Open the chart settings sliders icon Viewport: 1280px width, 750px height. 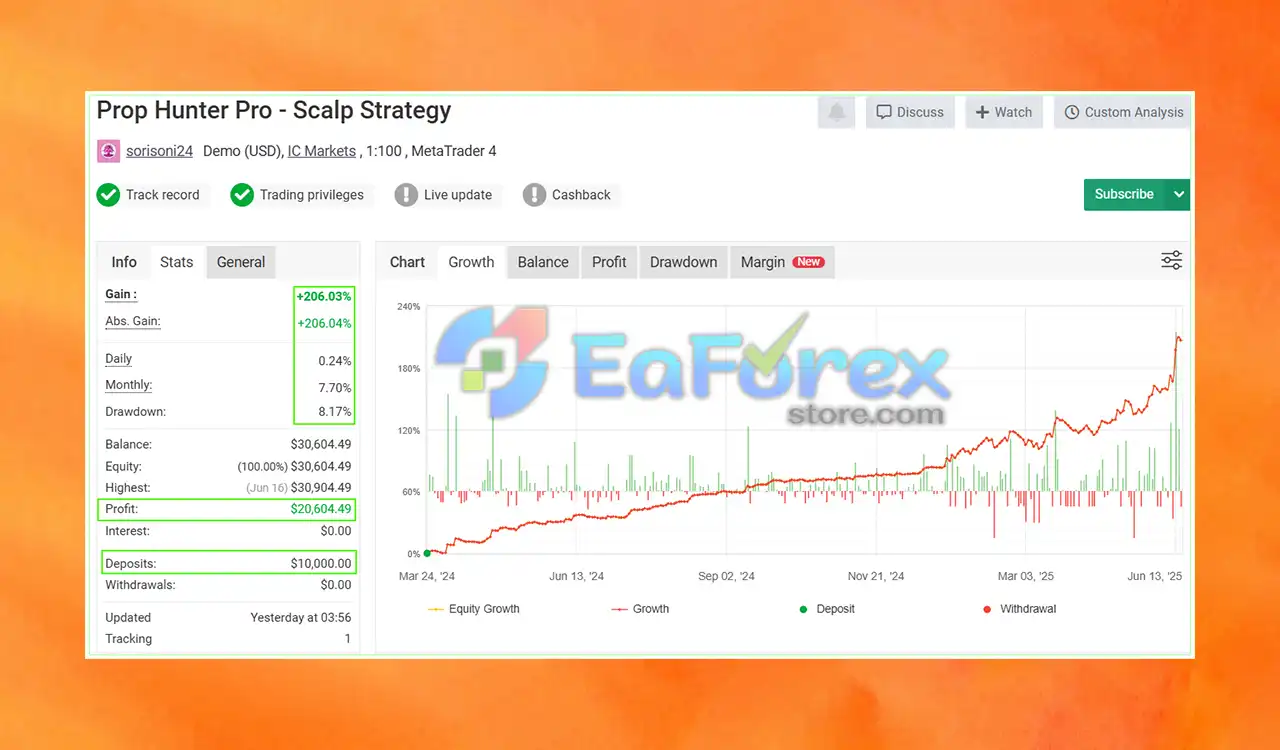pos(1171,261)
